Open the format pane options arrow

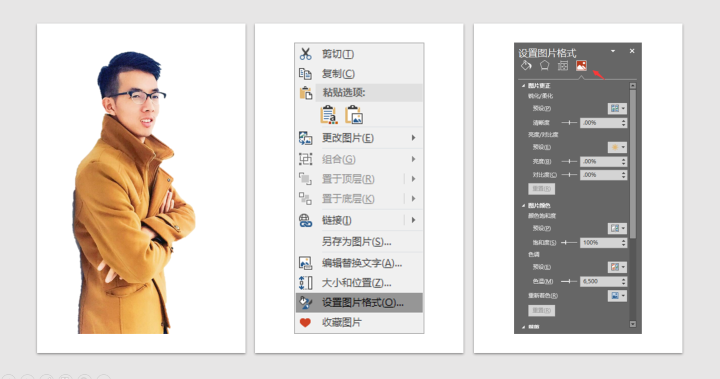click(613, 51)
